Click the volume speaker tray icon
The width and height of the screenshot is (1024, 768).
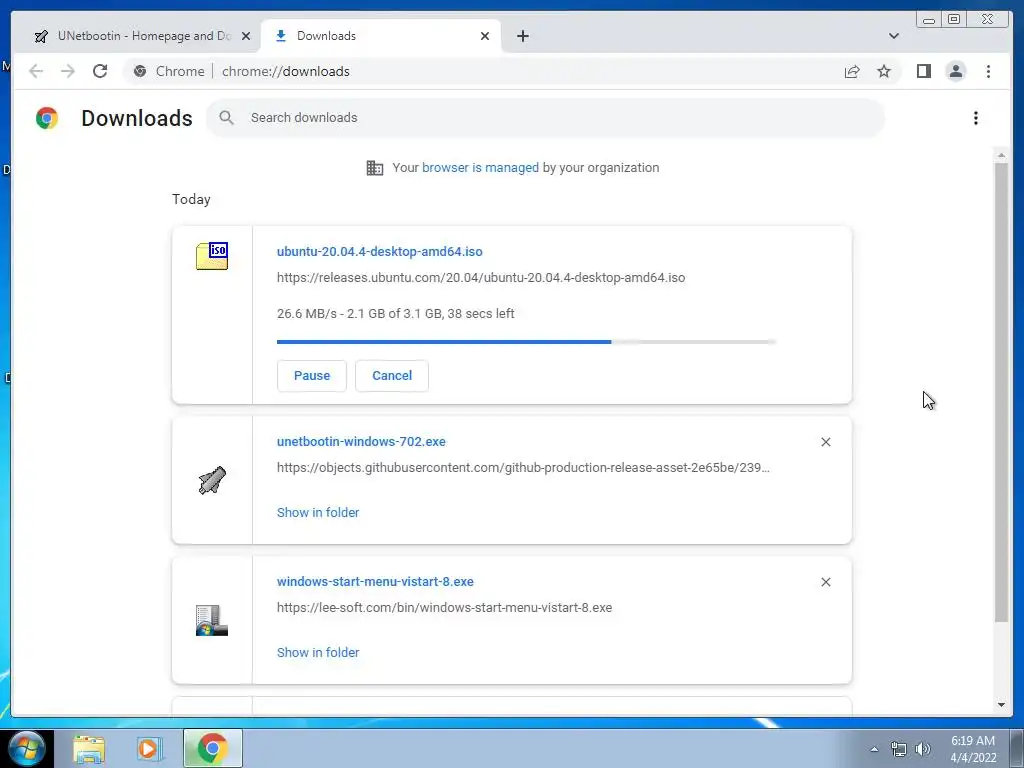pos(923,749)
